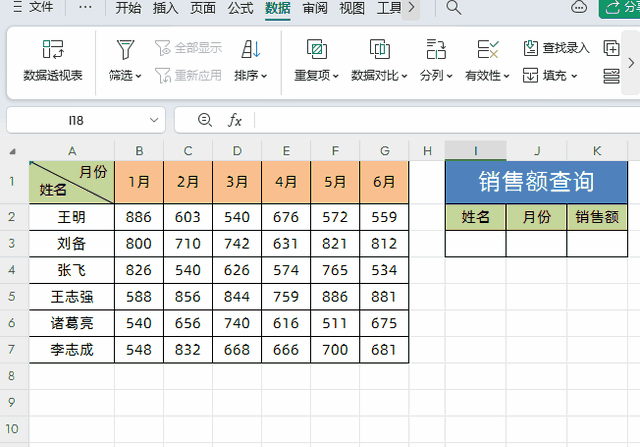Viewport: 640px width, 447px height.
Task: Select the empty cell under 销售额
Action: pos(597,244)
